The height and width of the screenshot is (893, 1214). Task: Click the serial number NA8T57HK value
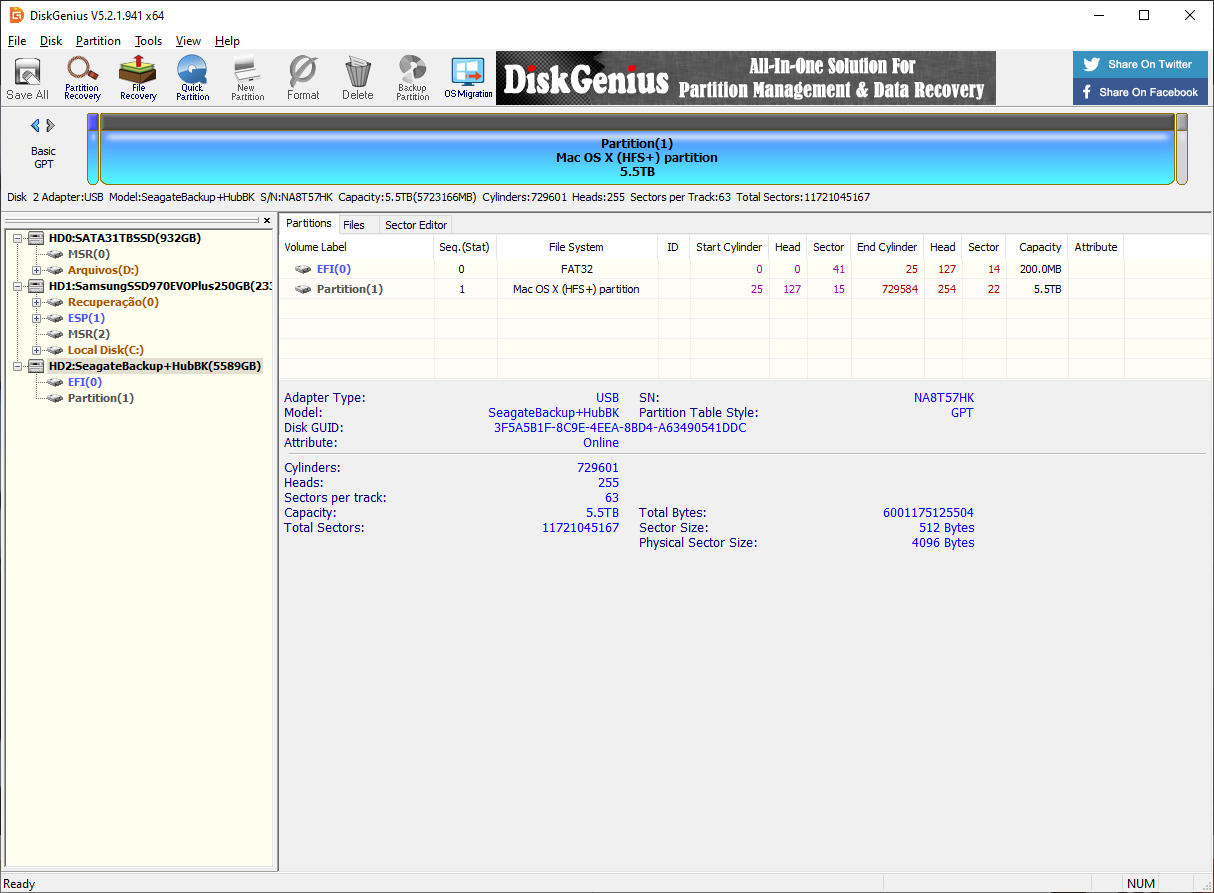pos(944,398)
